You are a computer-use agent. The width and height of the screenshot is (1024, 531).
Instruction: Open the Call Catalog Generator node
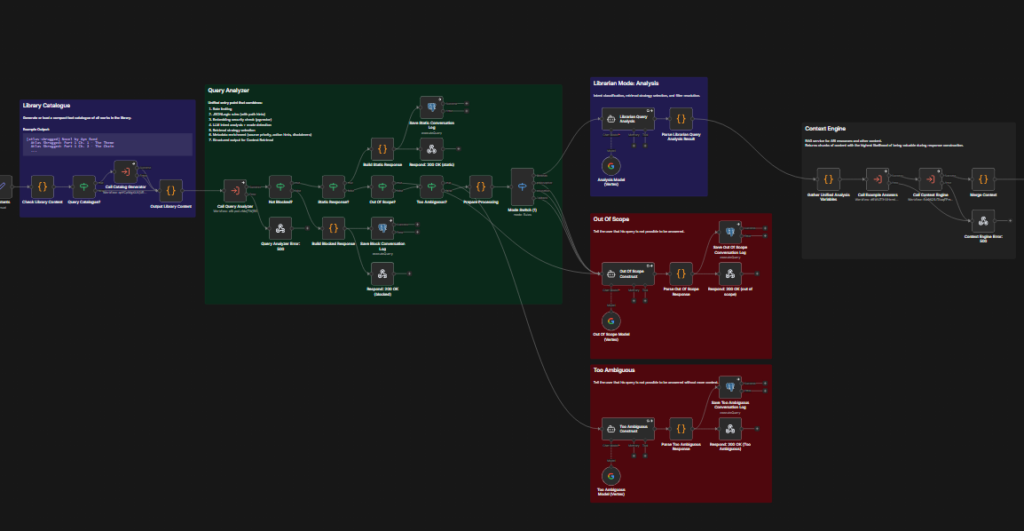coord(127,172)
